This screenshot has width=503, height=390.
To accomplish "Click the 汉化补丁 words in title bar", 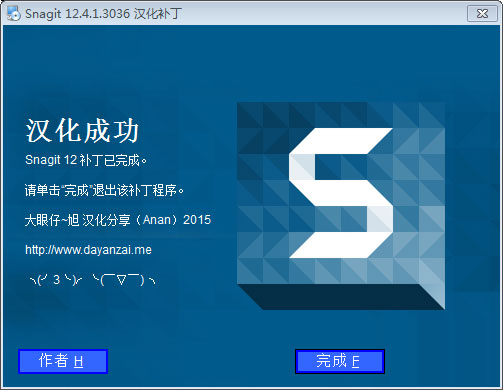I will (x=158, y=14).
